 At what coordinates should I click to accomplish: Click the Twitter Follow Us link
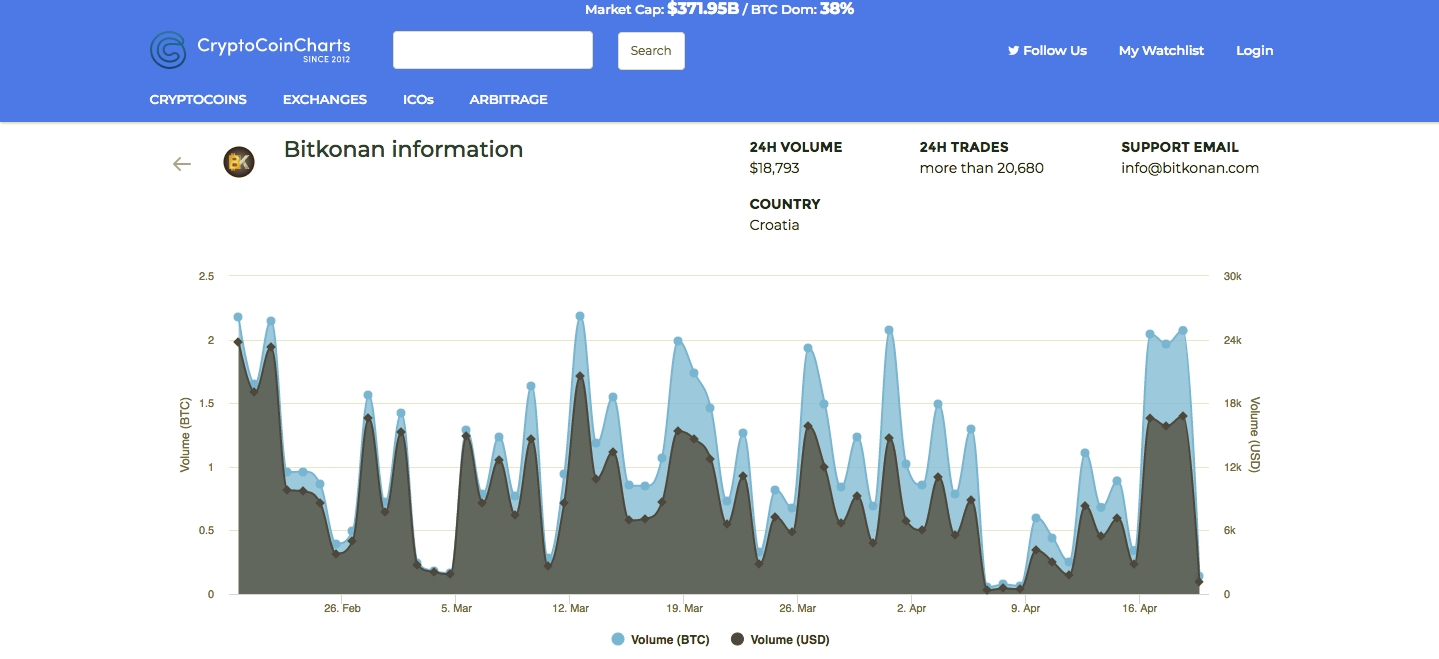tap(1047, 50)
